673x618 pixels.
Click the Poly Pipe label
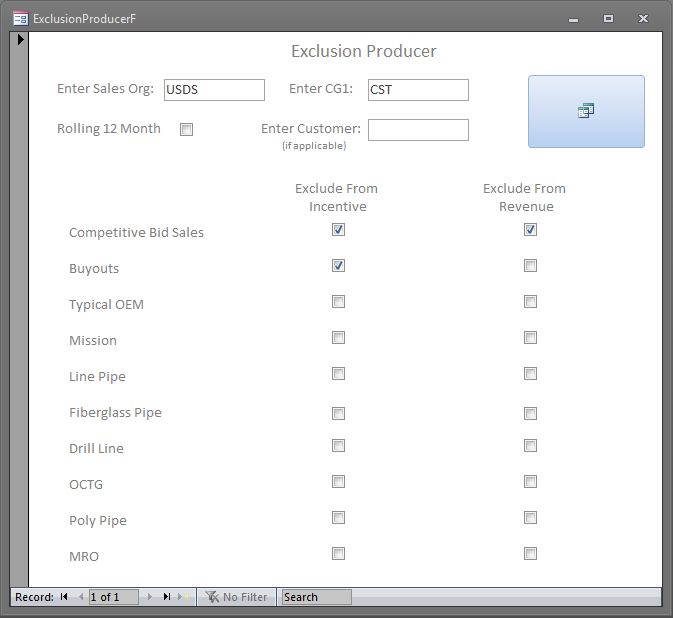point(98,521)
